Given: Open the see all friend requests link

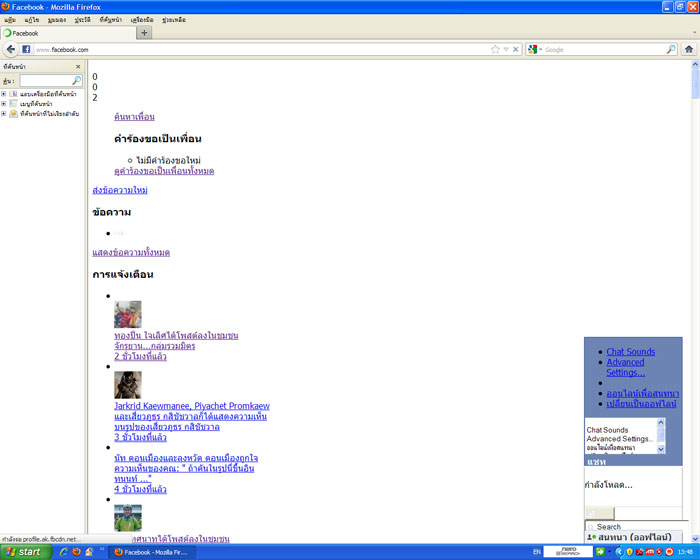Looking at the screenshot, I should [x=164, y=171].
